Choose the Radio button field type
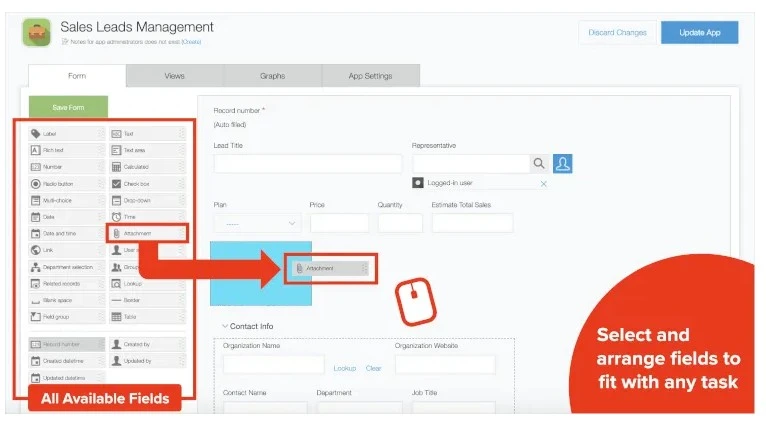 pyautogui.click(x=67, y=184)
